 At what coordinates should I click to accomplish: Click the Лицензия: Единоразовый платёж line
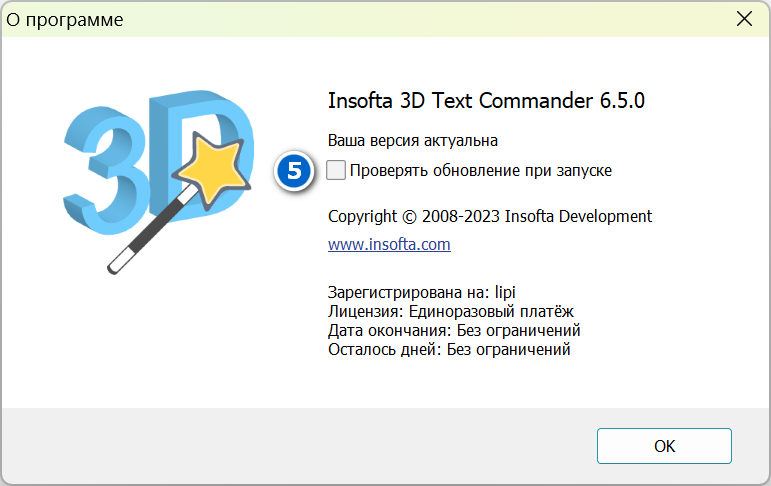[450, 311]
